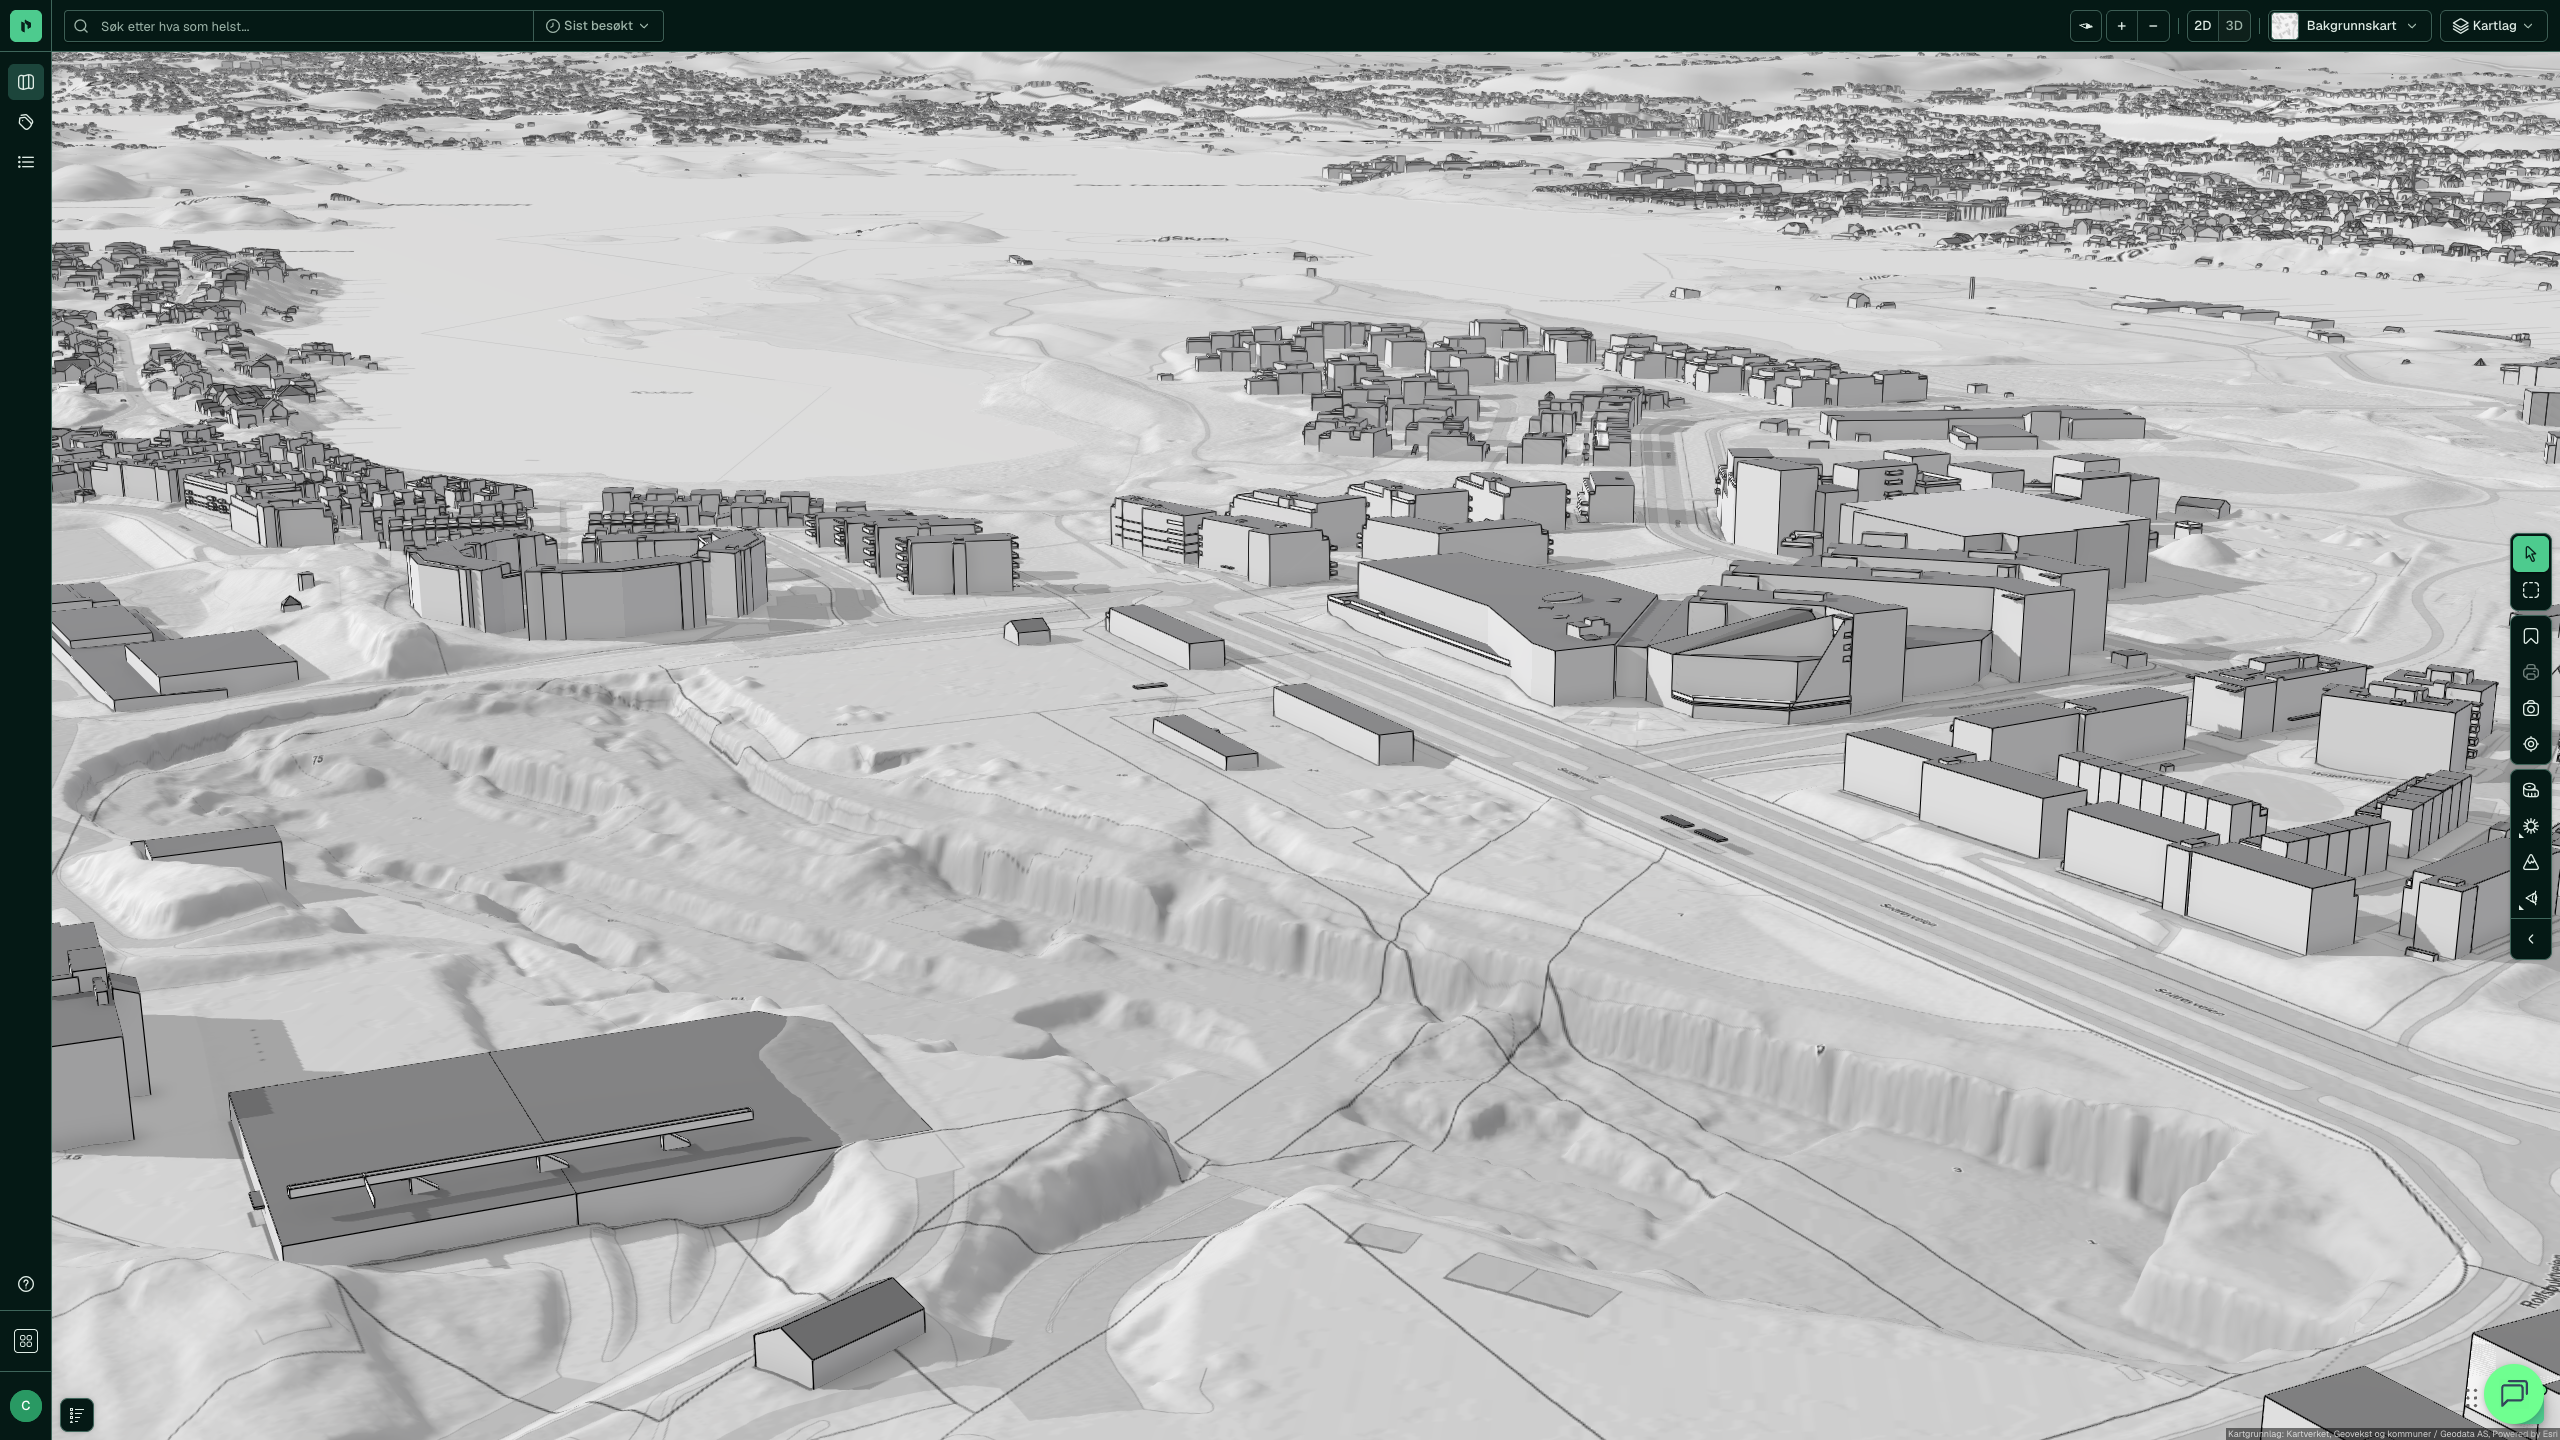
Task: Open the map legend button
Action: point(77,1415)
